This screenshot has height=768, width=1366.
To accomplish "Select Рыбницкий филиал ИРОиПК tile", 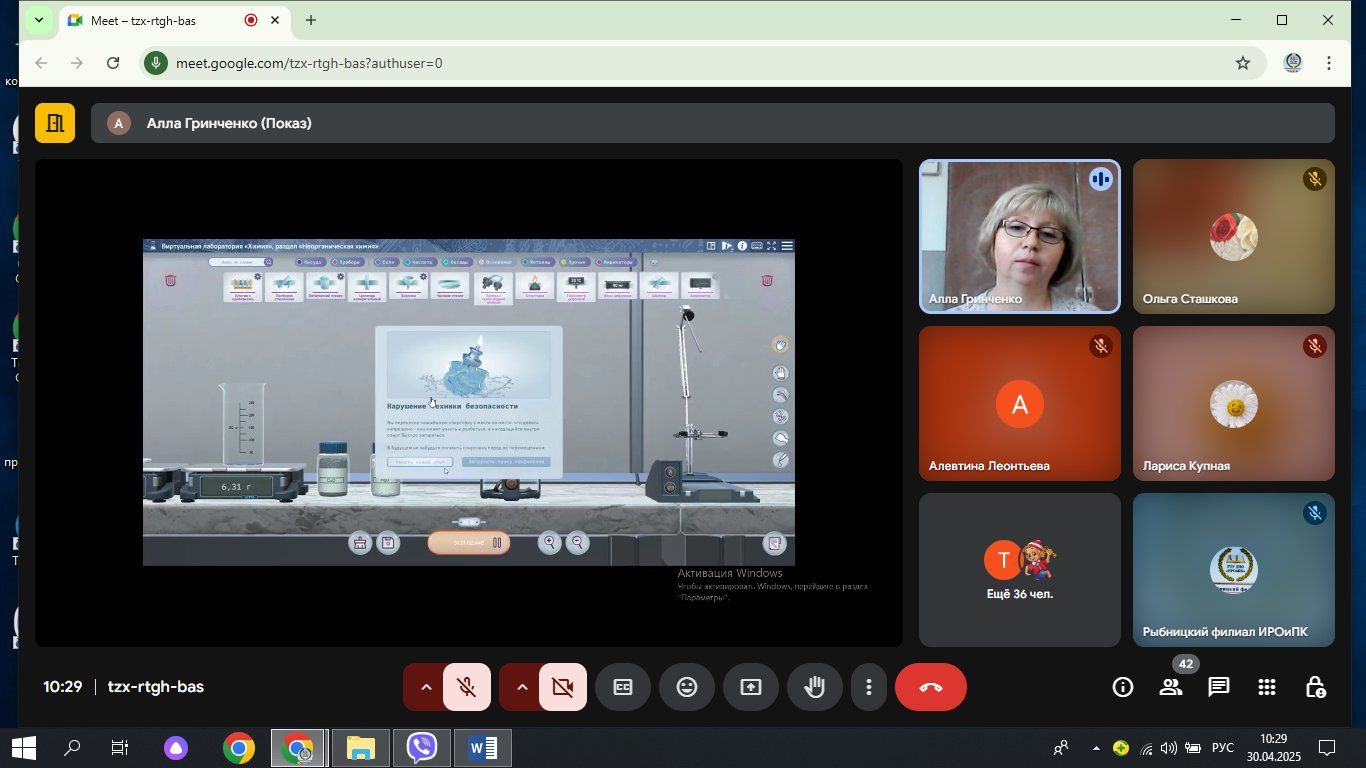I will [x=1234, y=570].
